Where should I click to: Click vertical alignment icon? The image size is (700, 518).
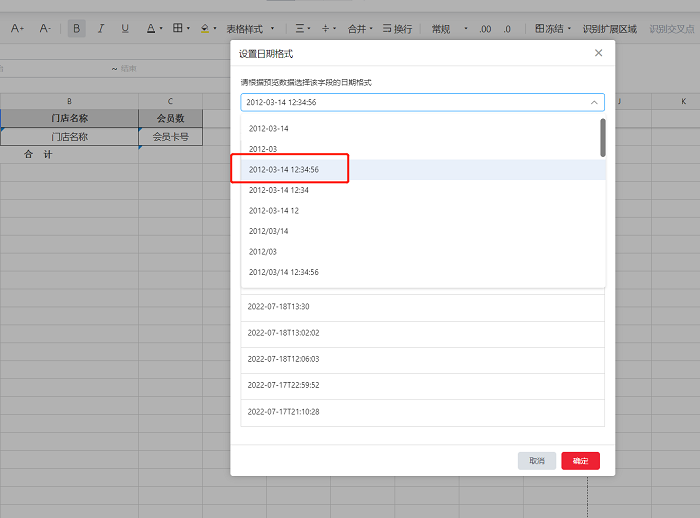point(325,29)
